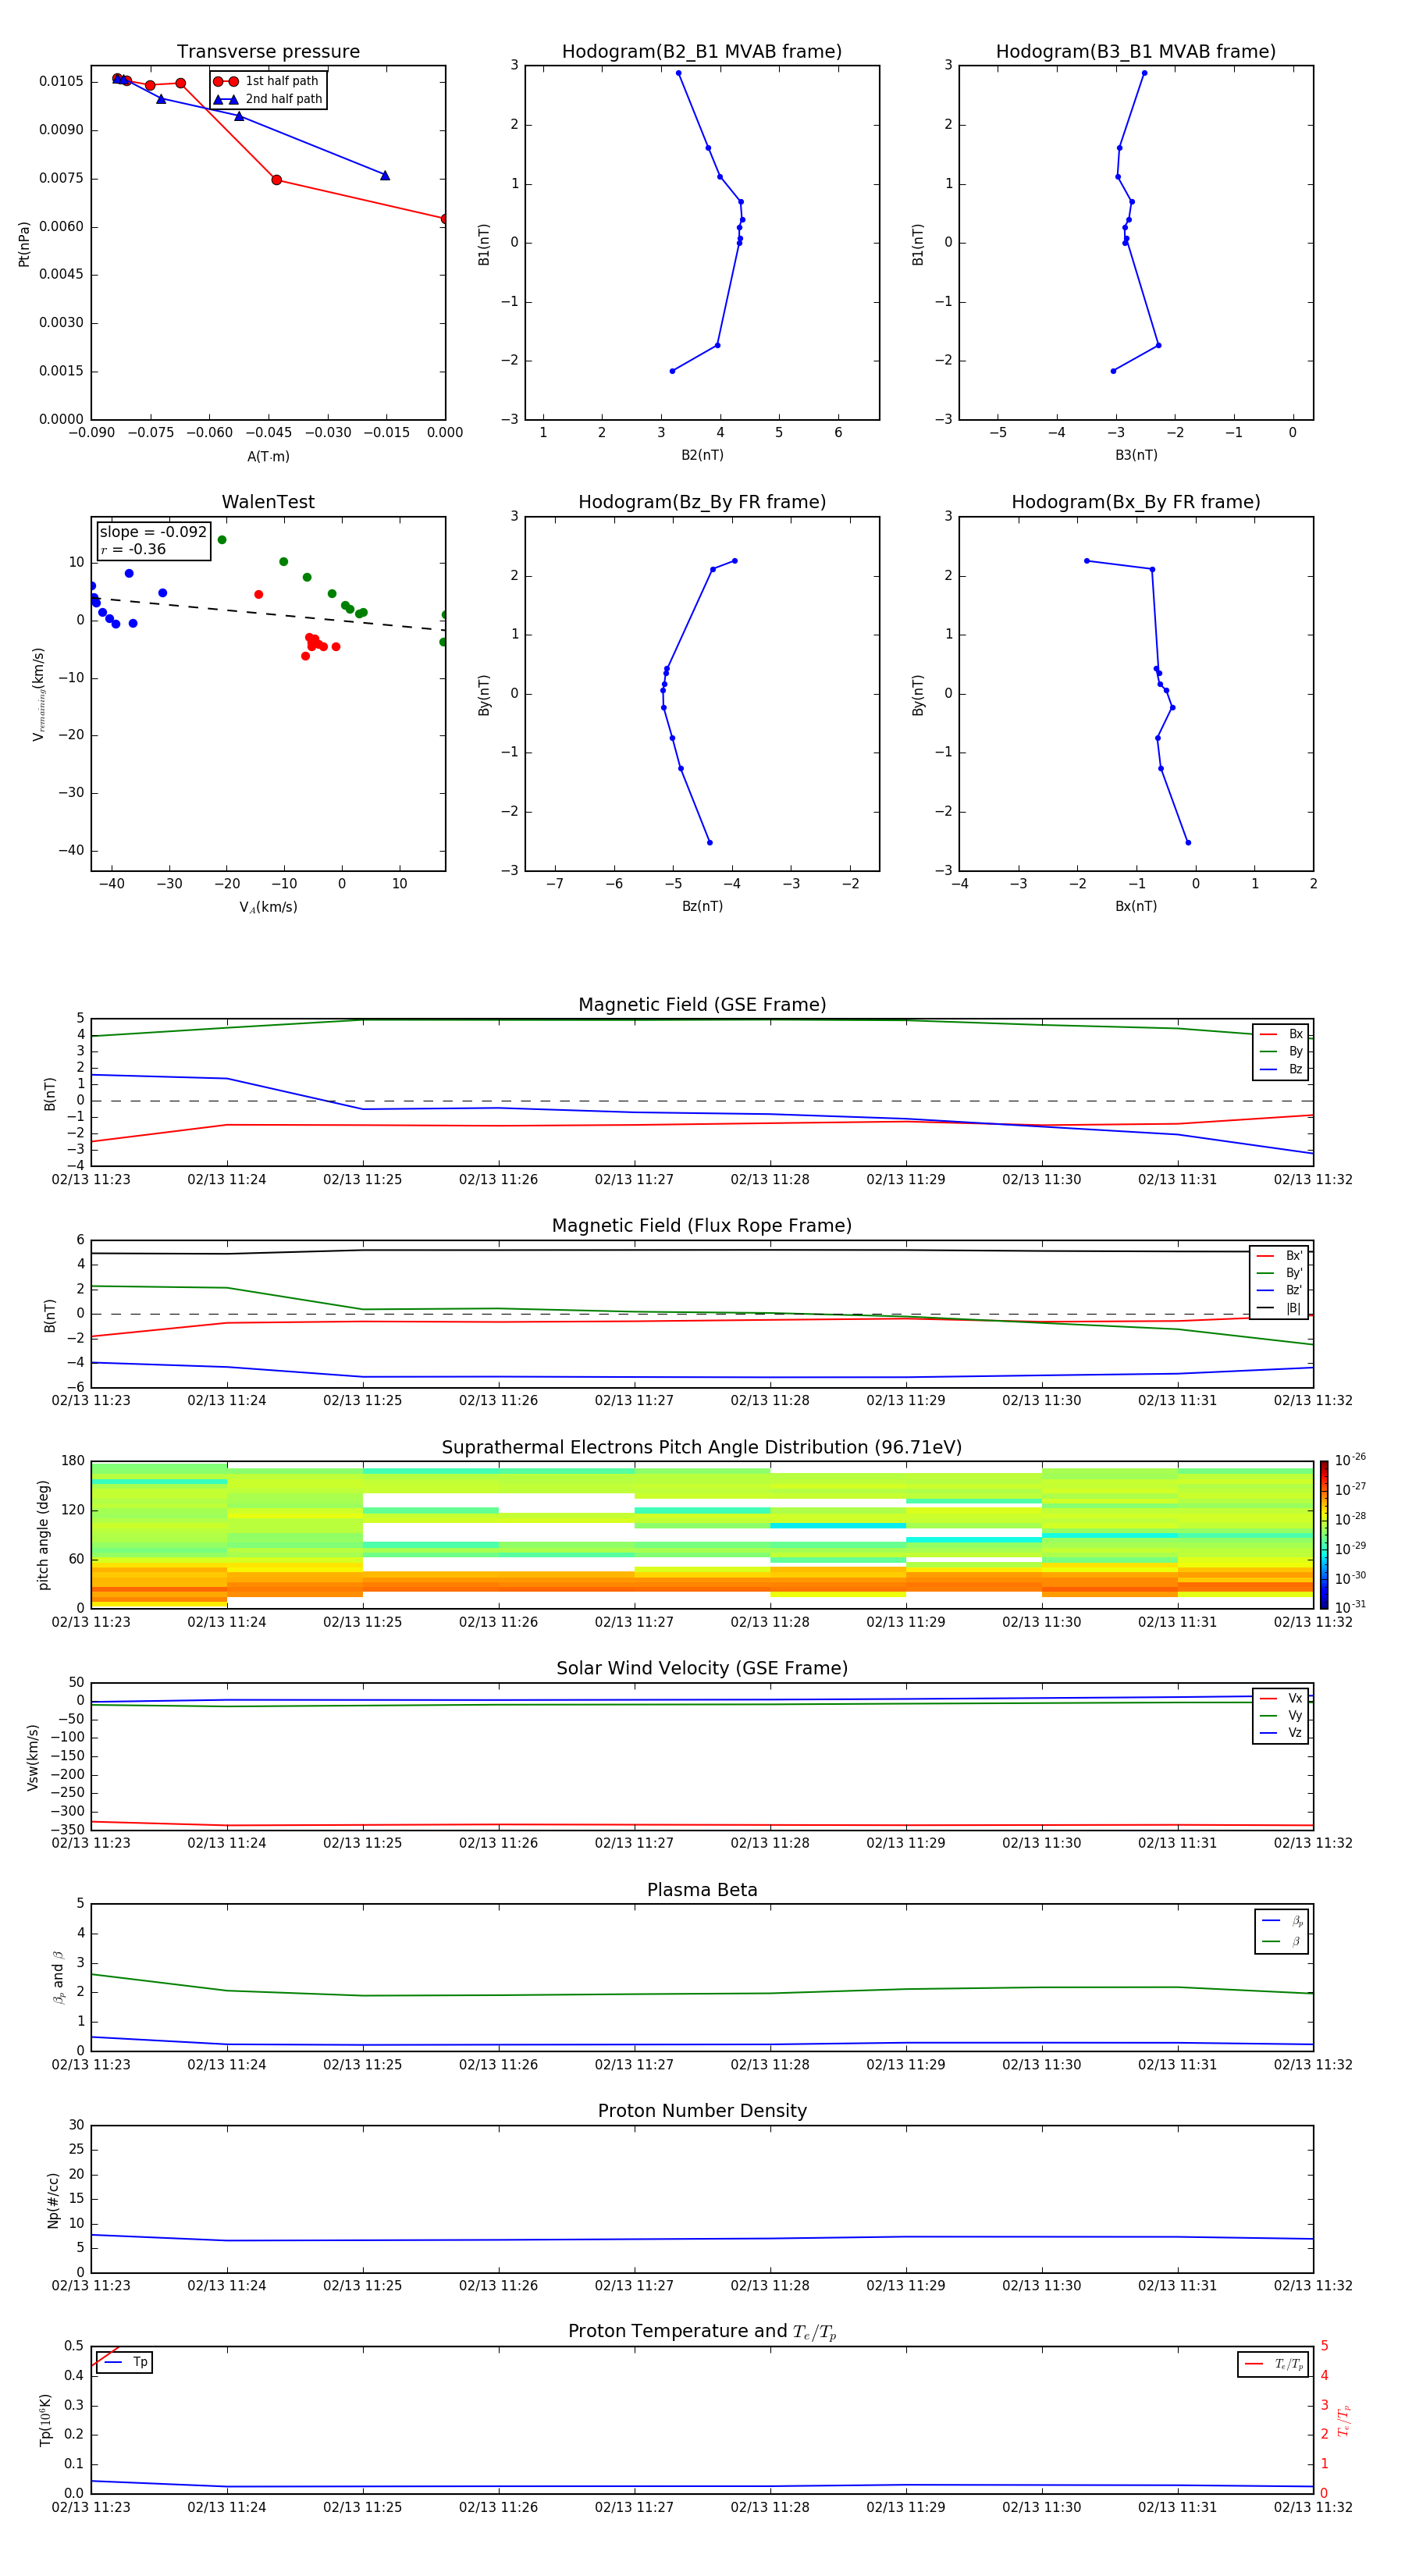Screen dimensions: 1405x2576
Task: Click the 'Vsw(km/s)' axis label
Action: point(32,1756)
